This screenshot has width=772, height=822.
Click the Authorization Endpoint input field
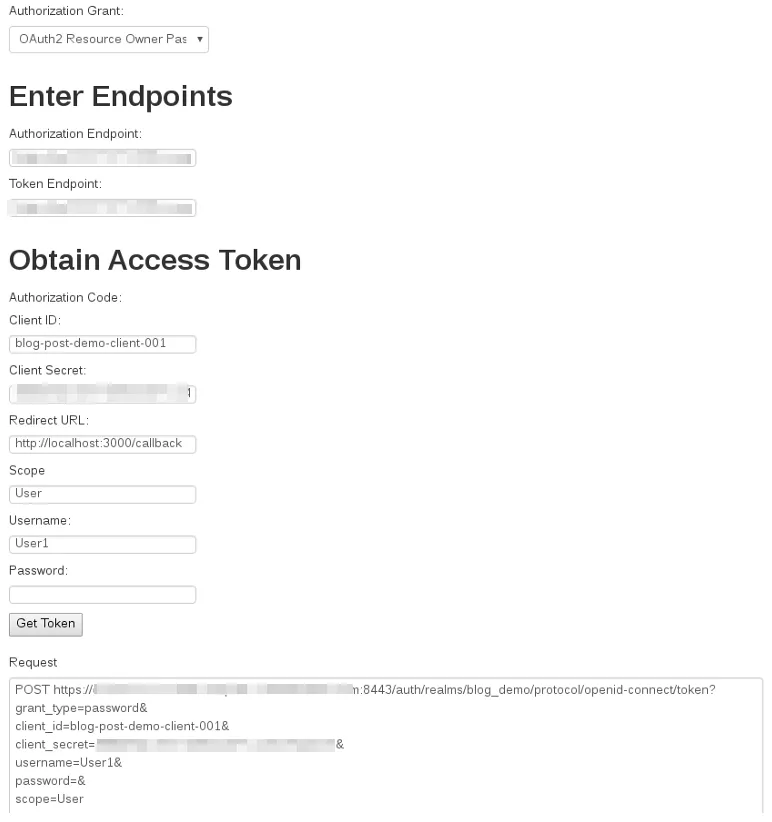coord(102,158)
